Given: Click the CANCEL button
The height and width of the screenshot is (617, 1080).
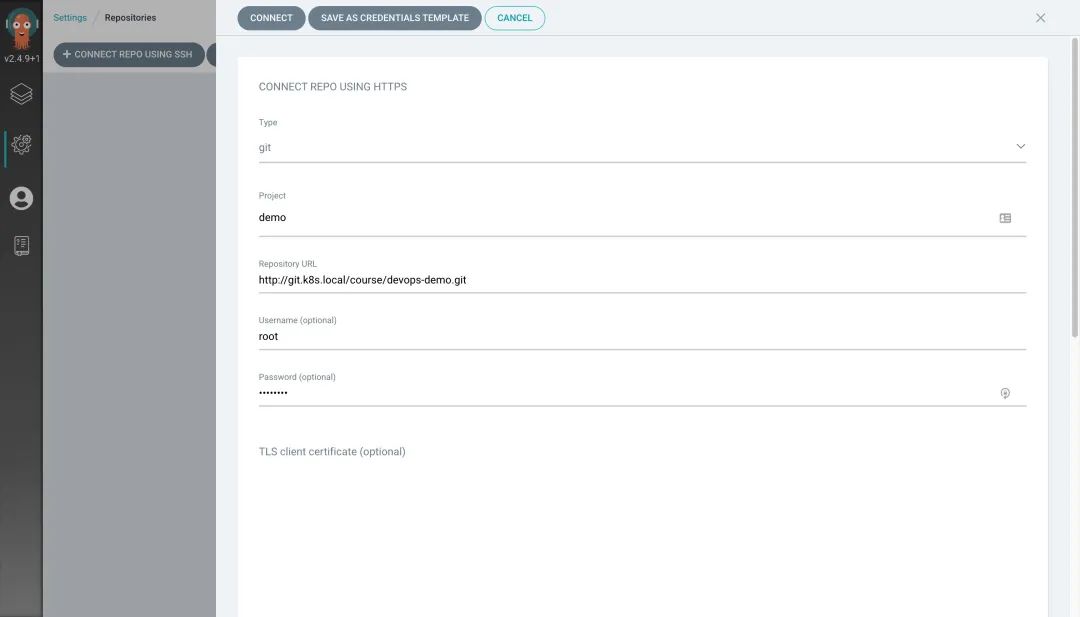Looking at the screenshot, I should pos(515,18).
